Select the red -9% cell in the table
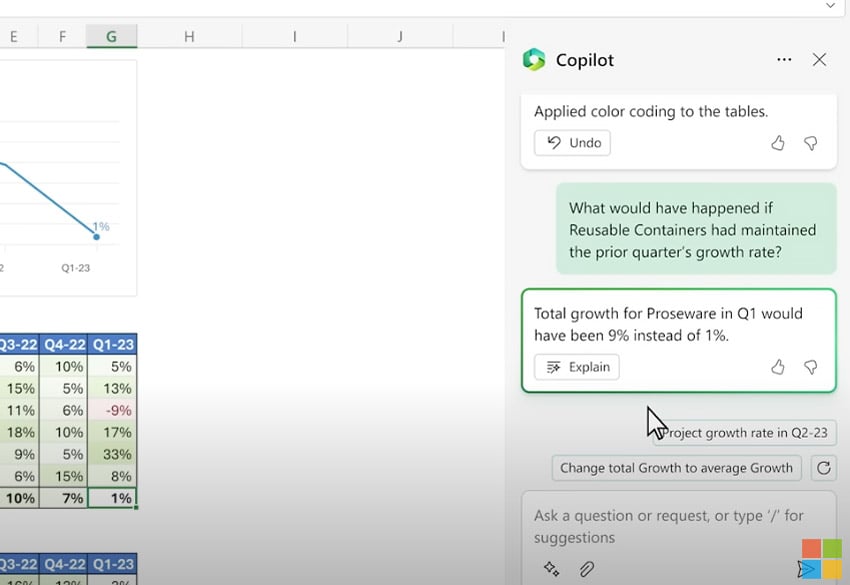 tap(113, 410)
